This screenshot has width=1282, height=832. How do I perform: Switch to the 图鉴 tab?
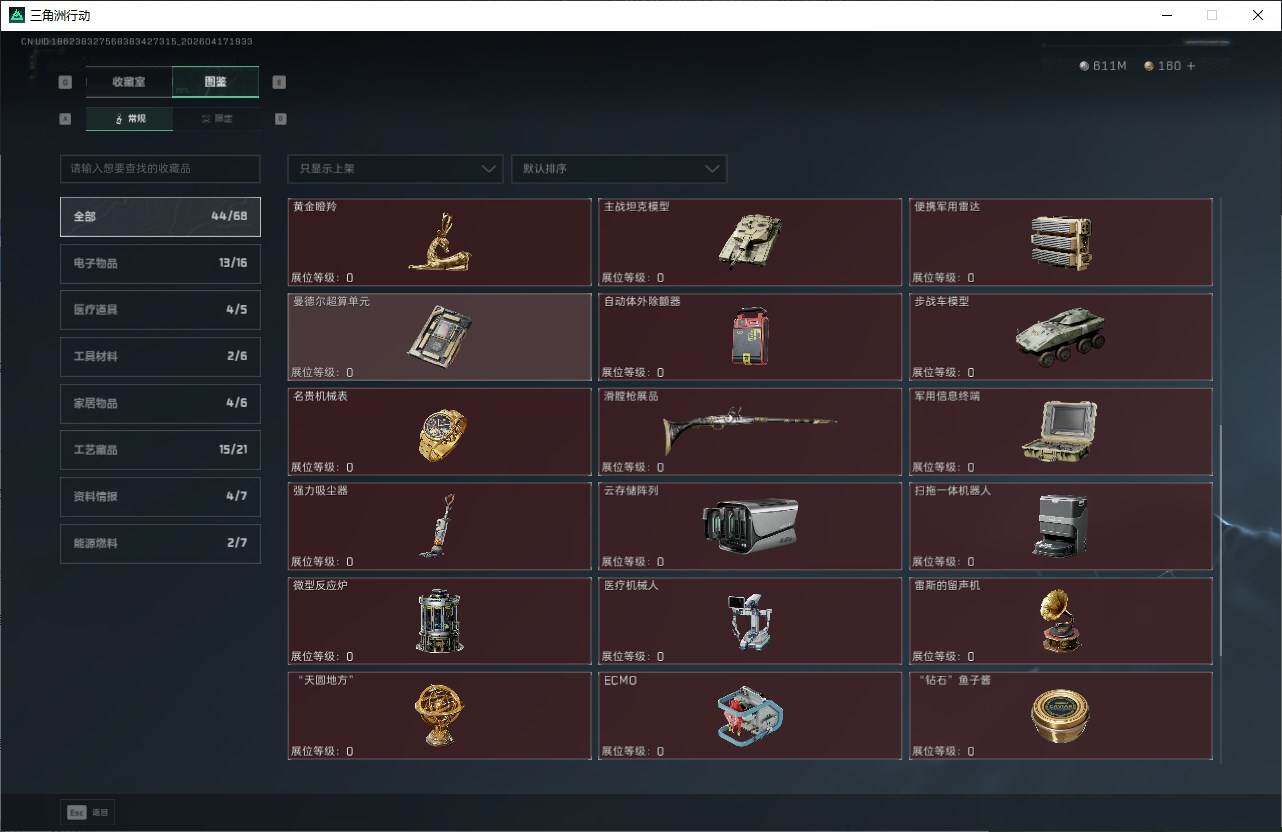point(216,82)
